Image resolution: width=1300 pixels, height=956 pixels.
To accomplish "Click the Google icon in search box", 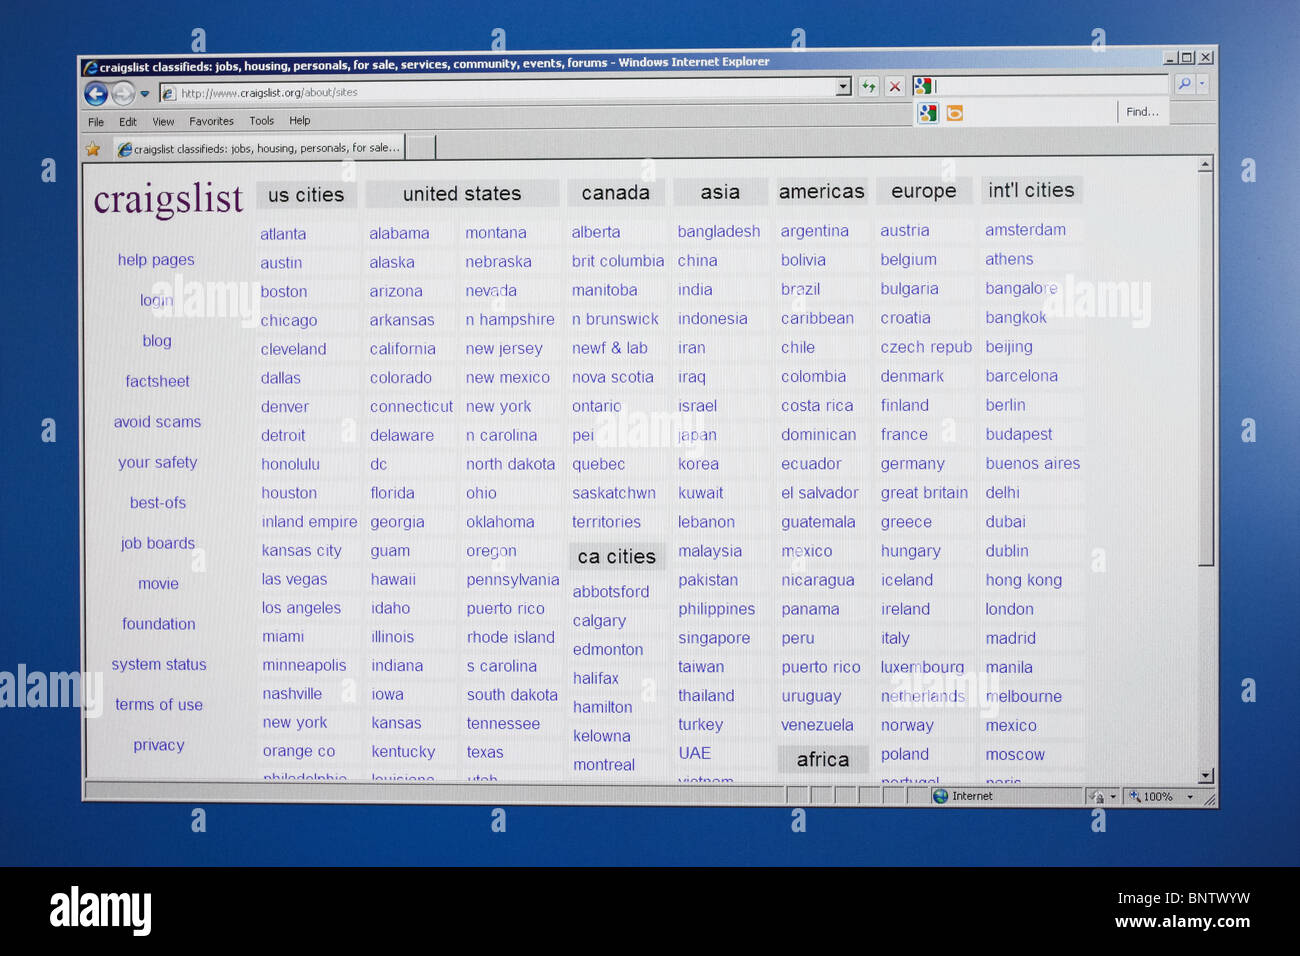I will (x=922, y=86).
